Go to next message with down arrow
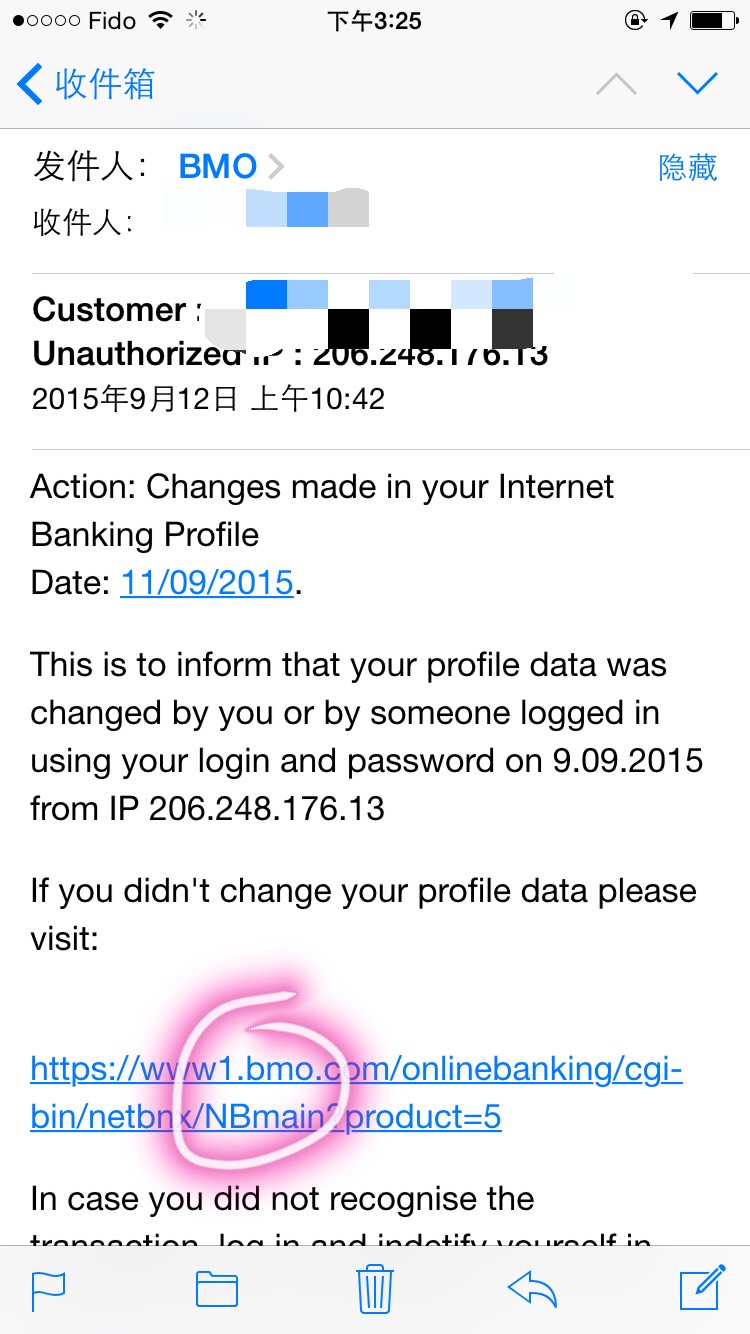This screenshot has width=750, height=1334. pos(697,84)
